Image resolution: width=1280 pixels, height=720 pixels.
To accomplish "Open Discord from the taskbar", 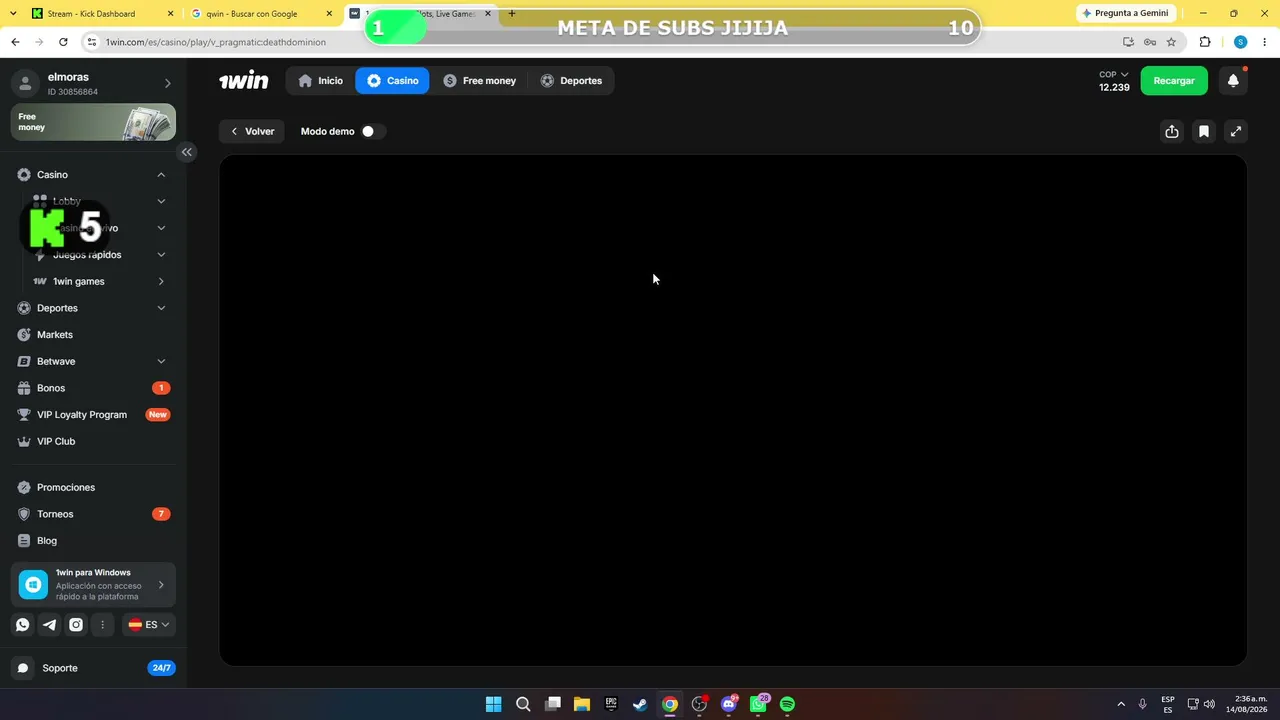I will point(728,704).
